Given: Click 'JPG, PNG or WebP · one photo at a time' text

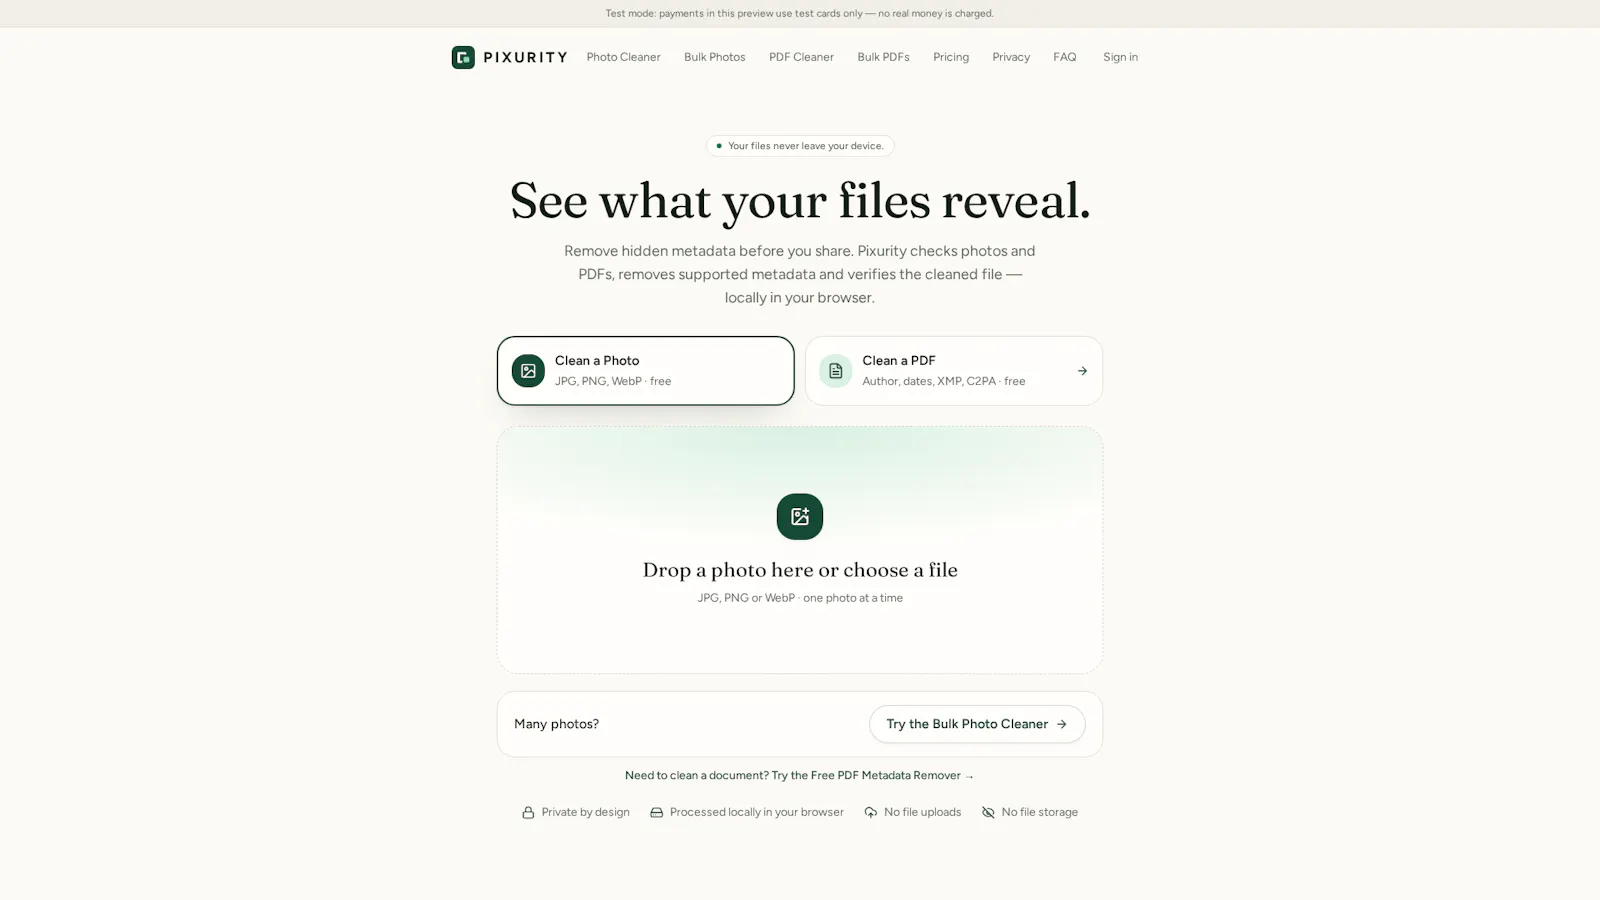Looking at the screenshot, I should tap(800, 598).
